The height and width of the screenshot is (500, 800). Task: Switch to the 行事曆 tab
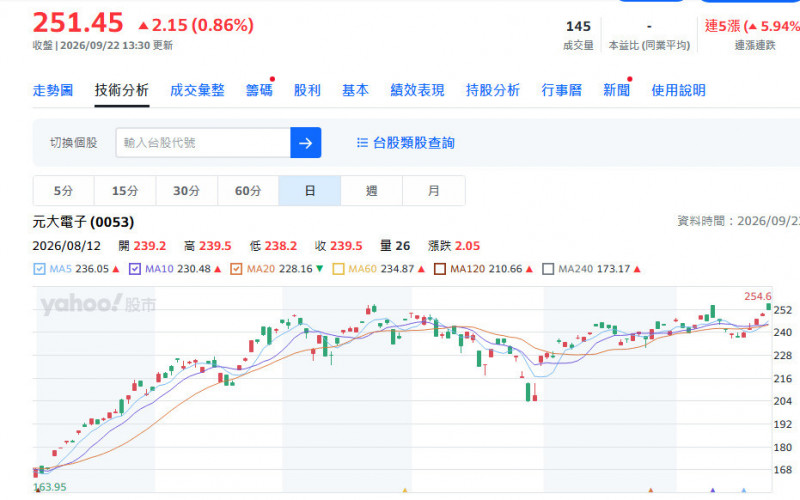562,91
